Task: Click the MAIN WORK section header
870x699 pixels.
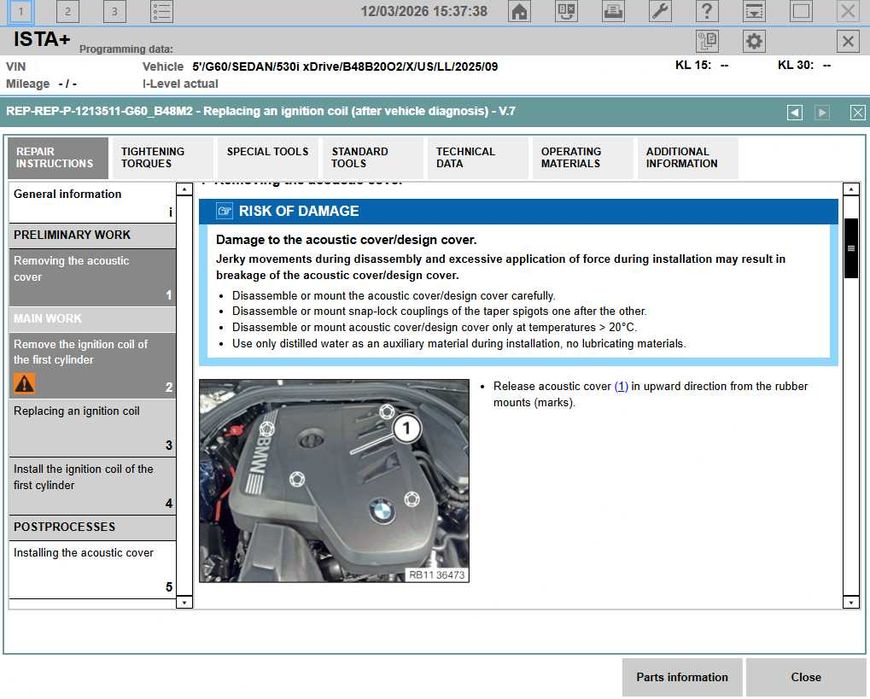Action: pos(92,319)
